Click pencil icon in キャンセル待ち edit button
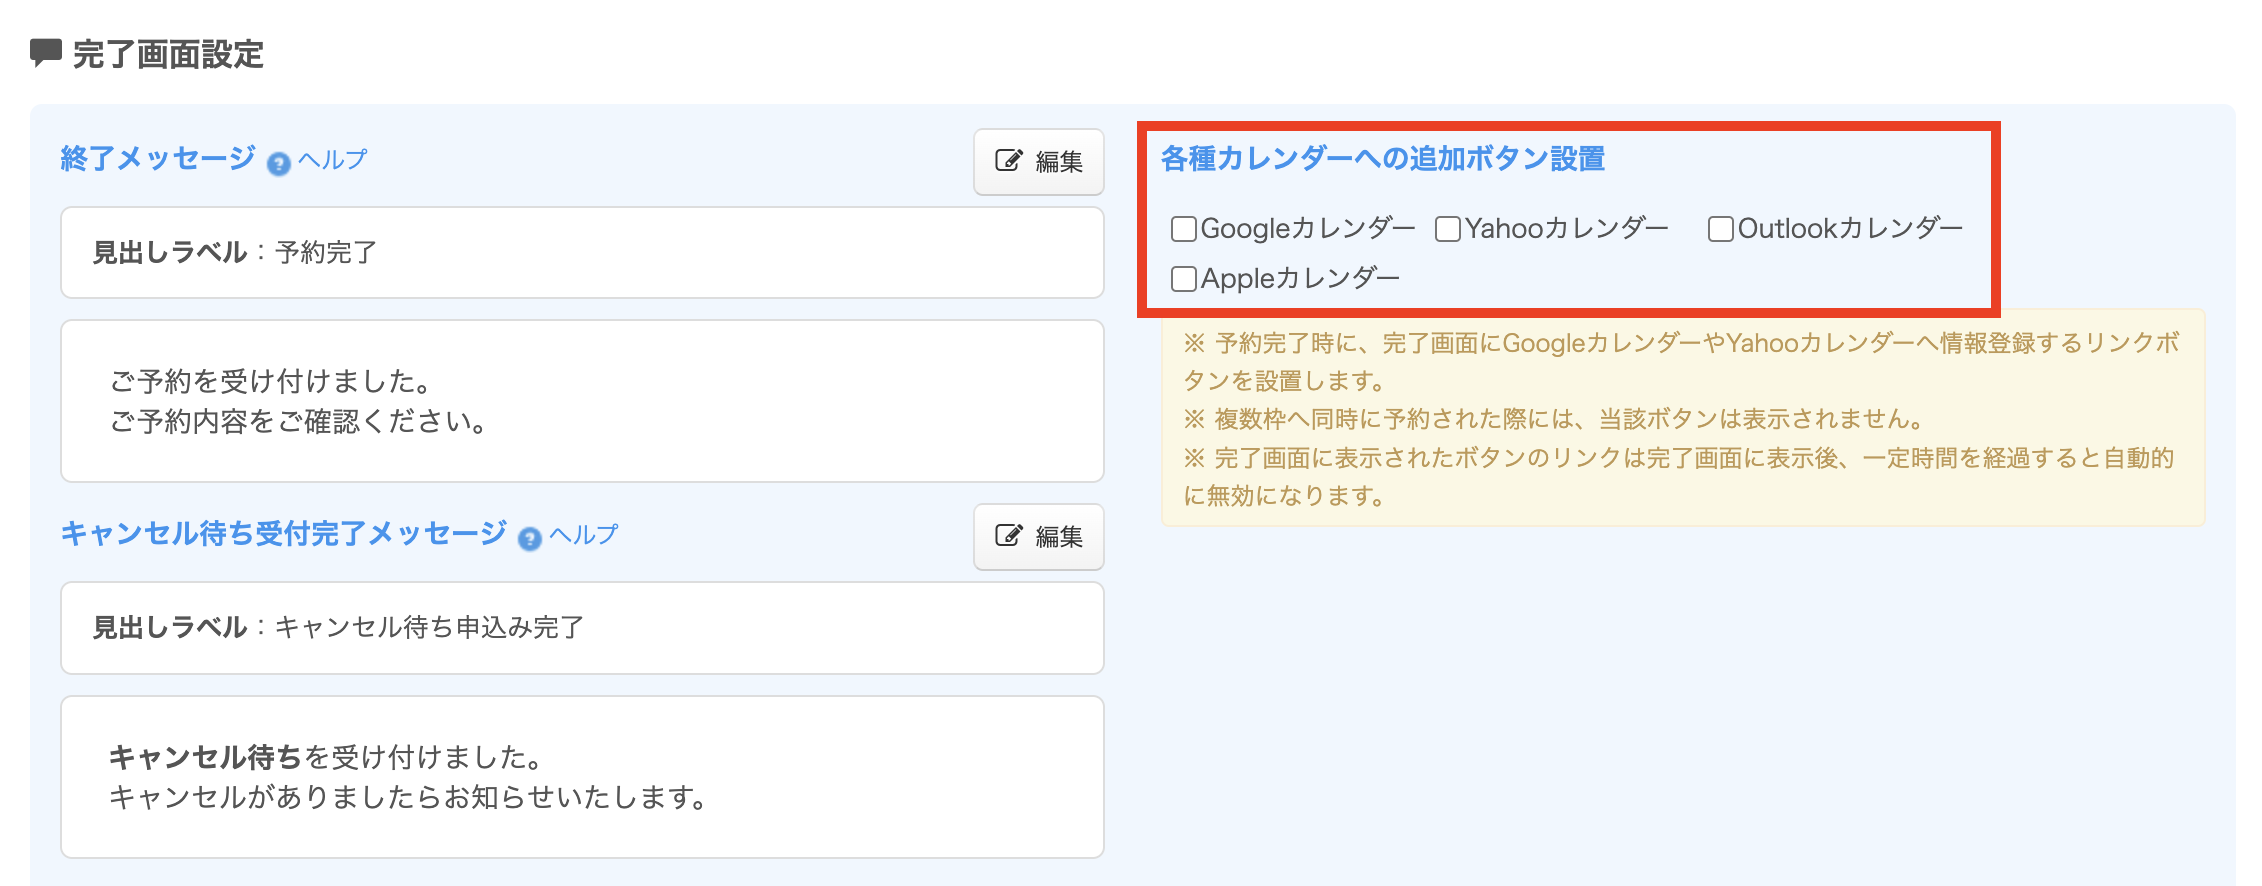Image resolution: width=2262 pixels, height=886 pixels. [x=1008, y=536]
